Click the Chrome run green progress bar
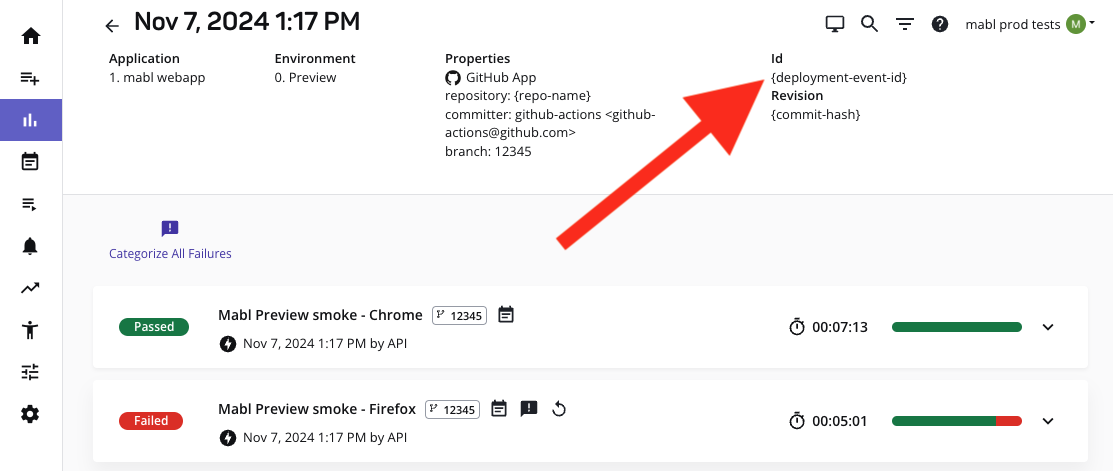 pos(956,327)
